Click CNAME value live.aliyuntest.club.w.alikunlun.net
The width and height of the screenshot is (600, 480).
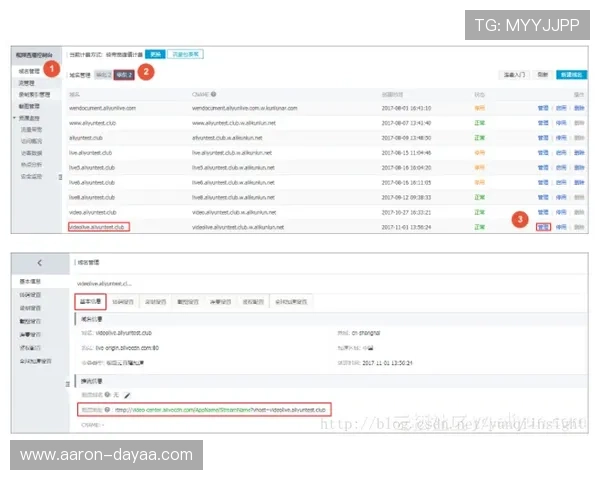pos(232,153)
